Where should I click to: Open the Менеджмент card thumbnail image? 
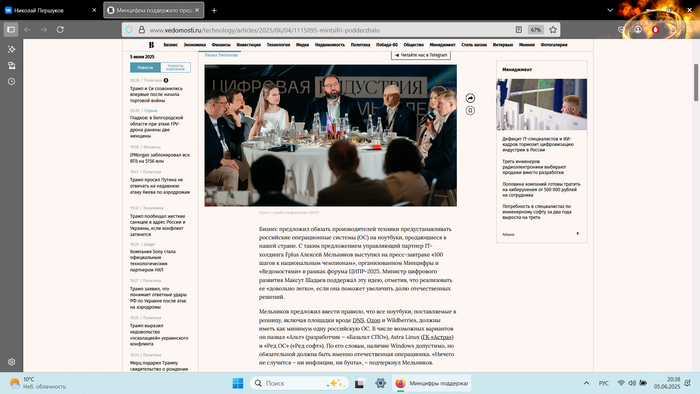(x=542, y=104)
